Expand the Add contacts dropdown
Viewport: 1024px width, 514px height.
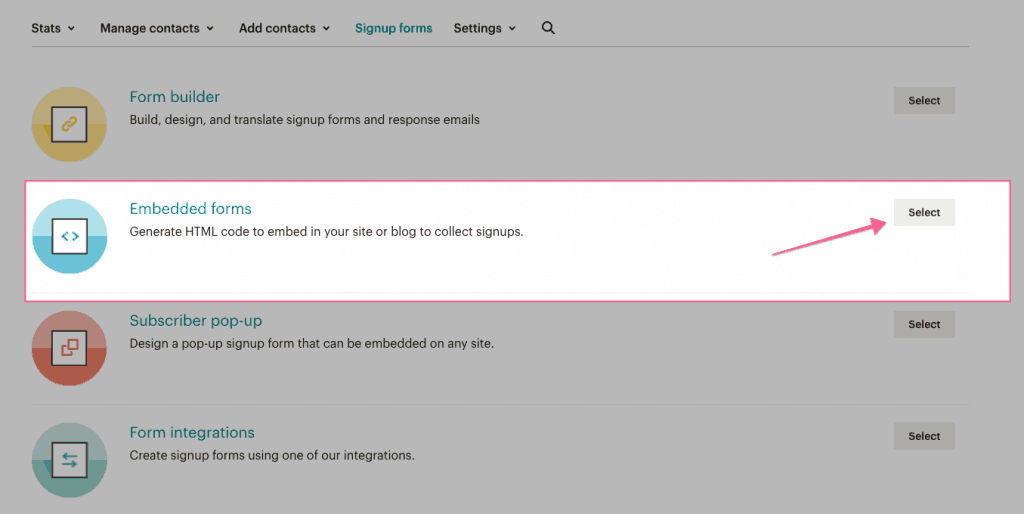284,28
